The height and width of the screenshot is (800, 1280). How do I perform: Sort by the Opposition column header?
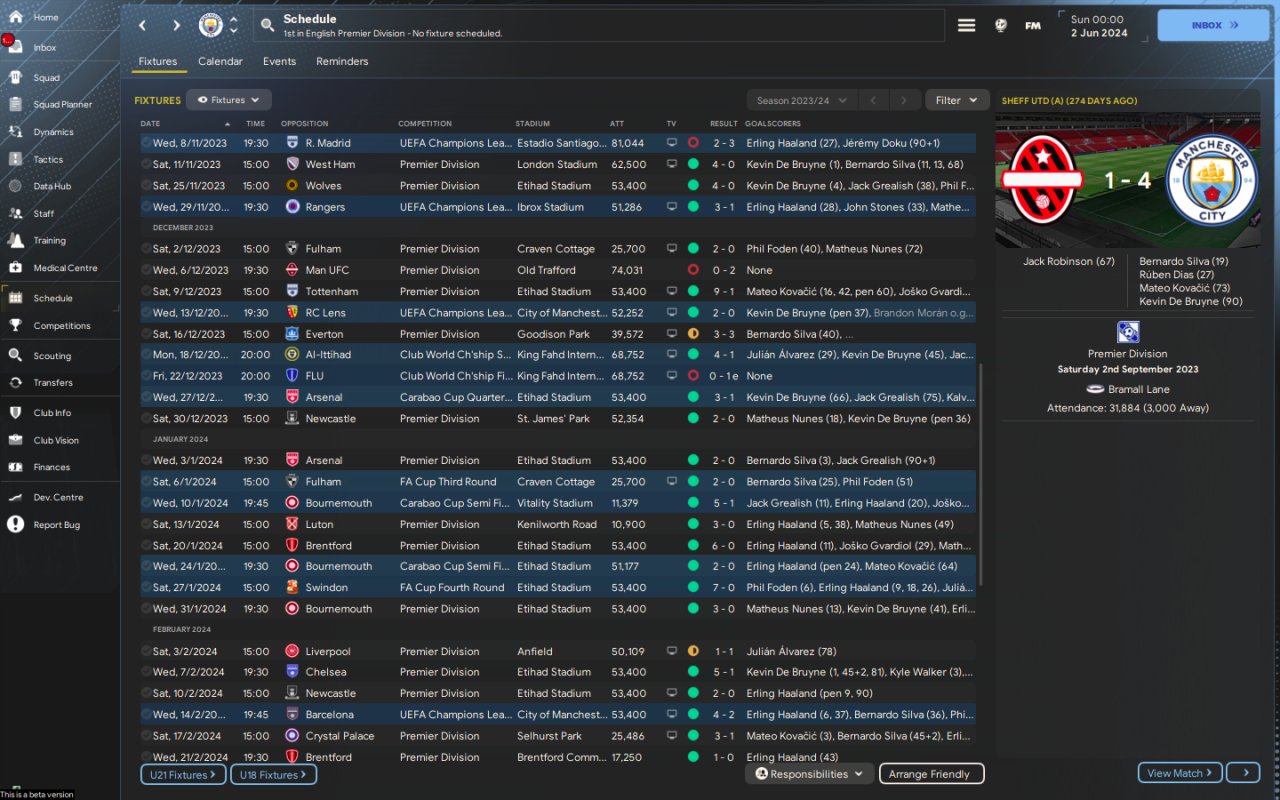point(304,124)
